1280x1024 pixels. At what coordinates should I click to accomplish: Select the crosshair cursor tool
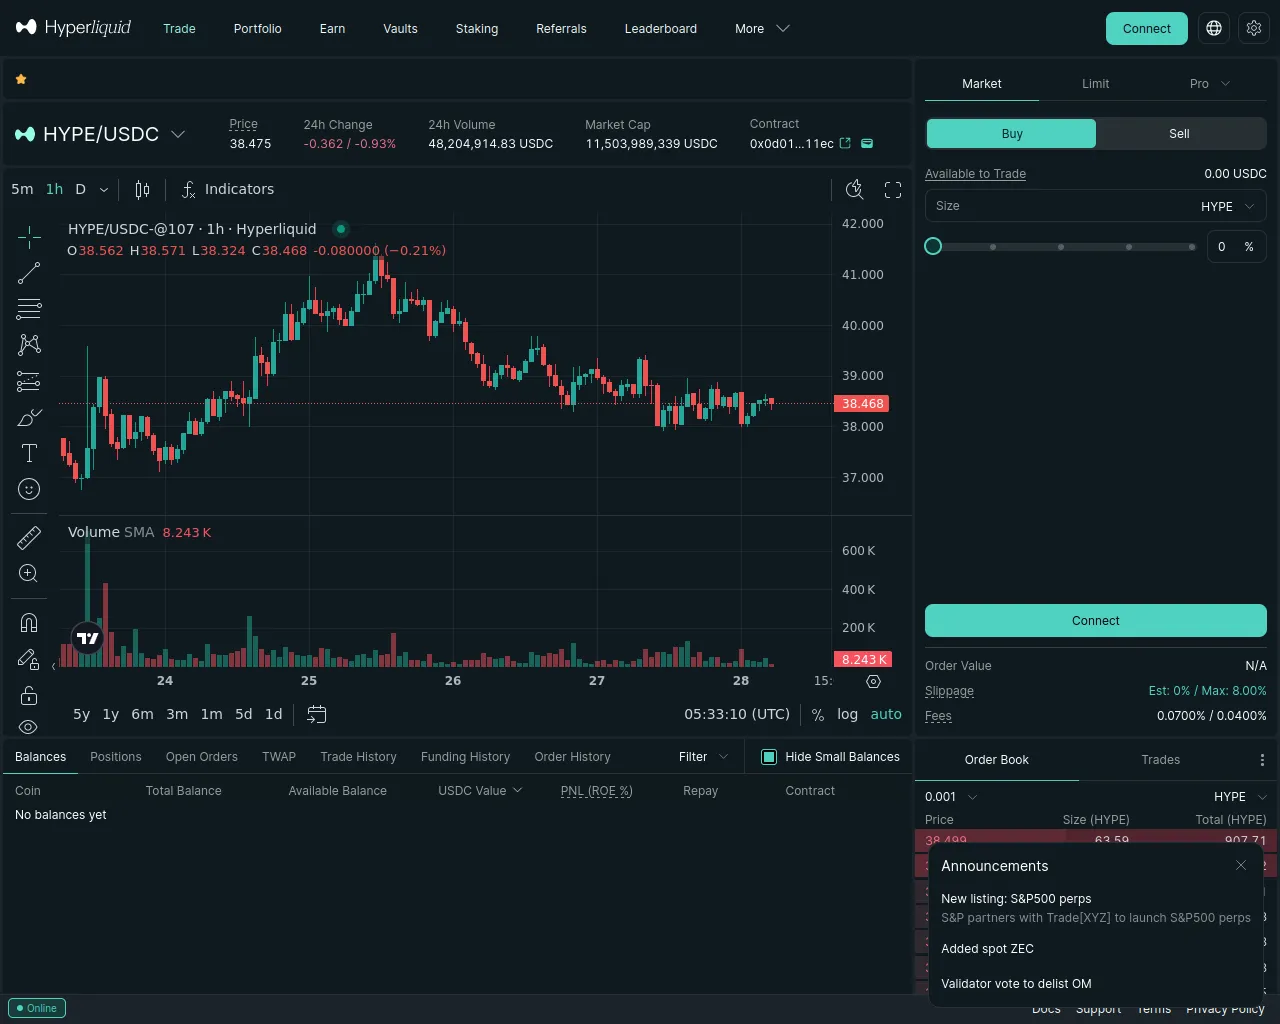[29, 237]
